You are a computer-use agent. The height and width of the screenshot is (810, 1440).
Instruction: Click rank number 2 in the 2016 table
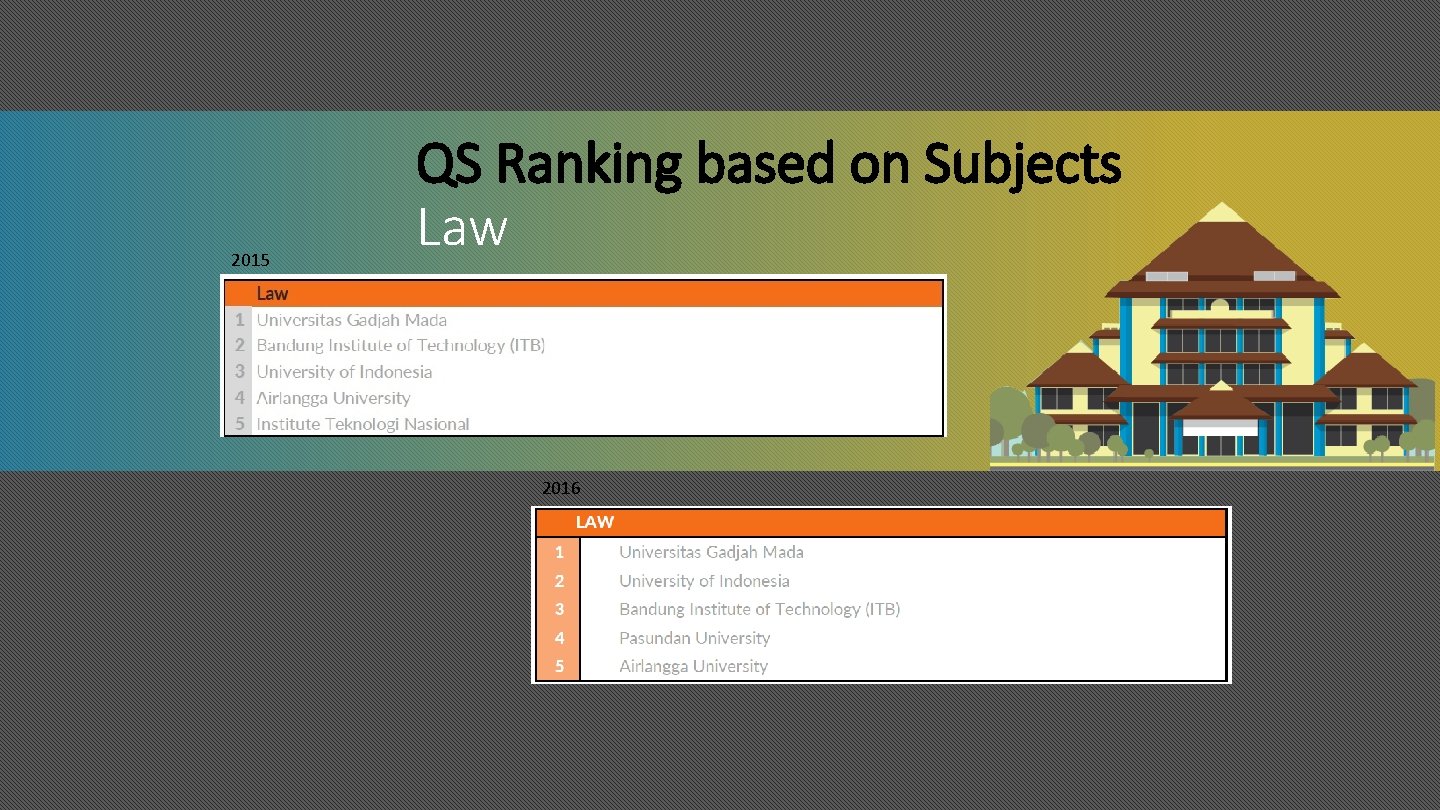[559, 581]
